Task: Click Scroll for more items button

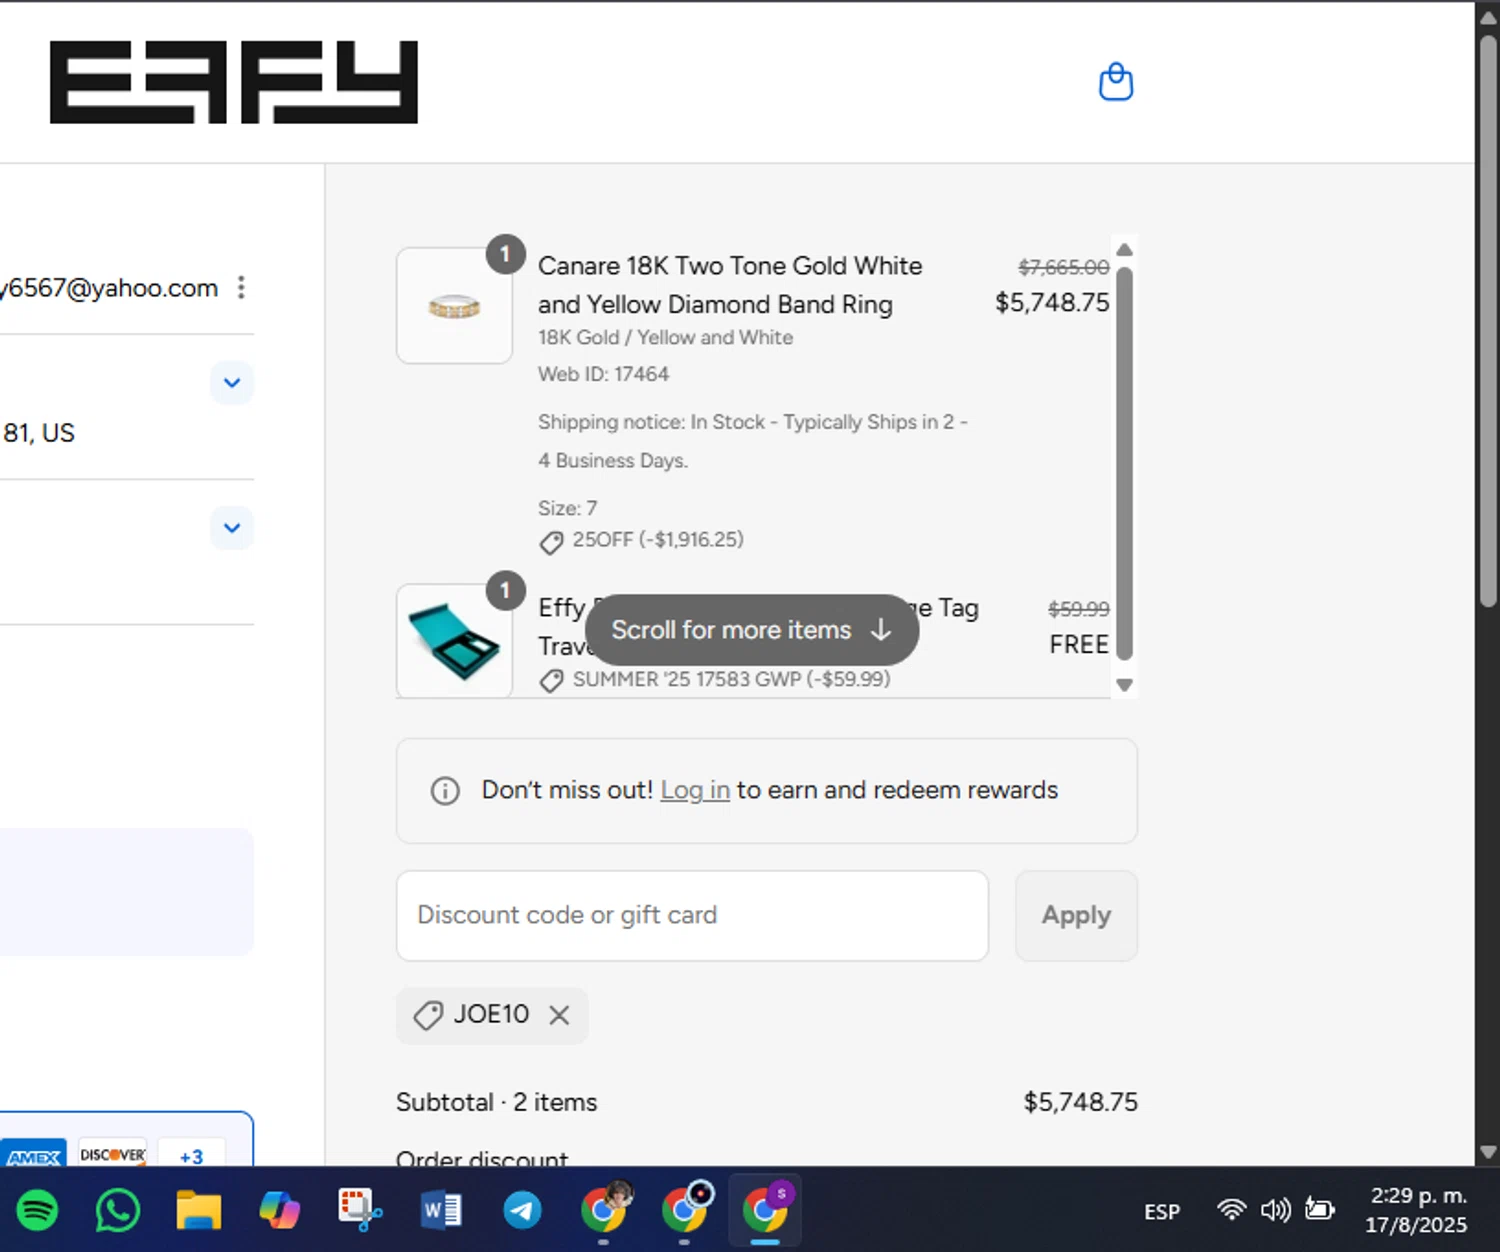Action: (752, 630)
